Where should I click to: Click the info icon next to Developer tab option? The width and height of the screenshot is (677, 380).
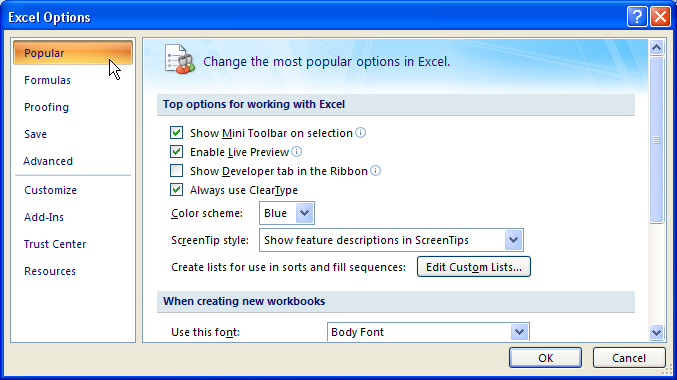pos(376,171)
